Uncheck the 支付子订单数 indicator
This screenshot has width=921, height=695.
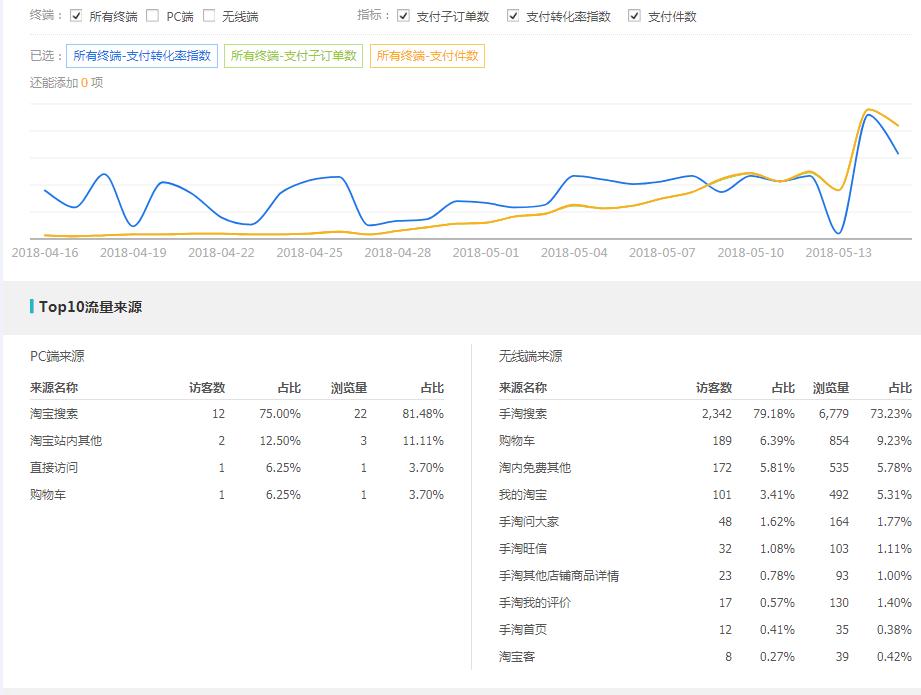click(403, 16)
